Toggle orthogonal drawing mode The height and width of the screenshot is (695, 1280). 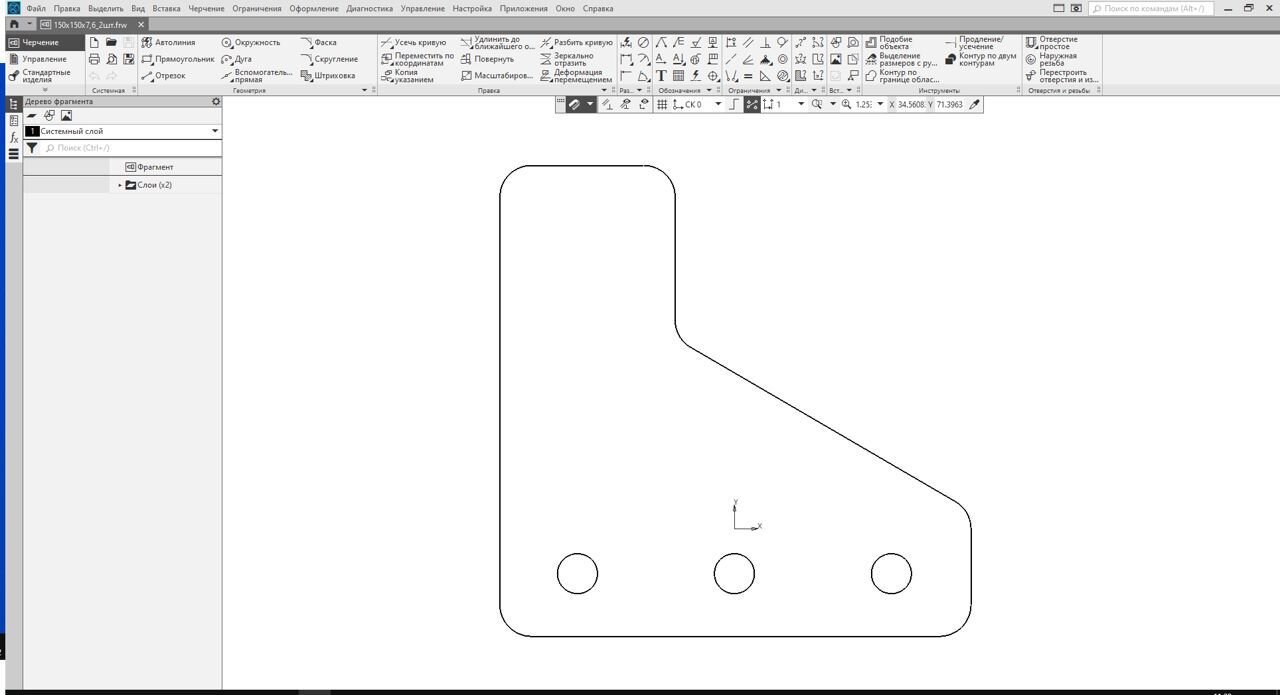click(x=734, y=104)
